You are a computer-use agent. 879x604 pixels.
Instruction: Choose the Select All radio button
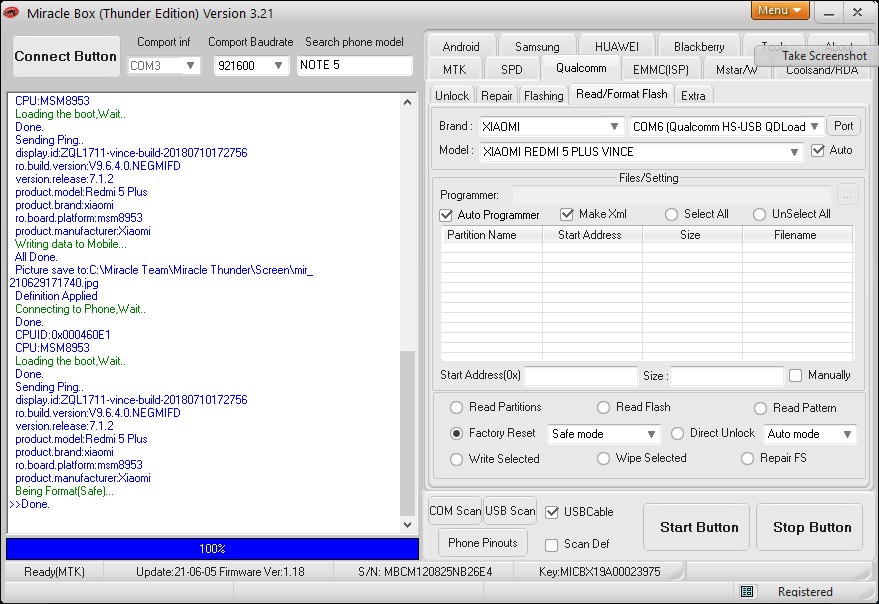(671, 214)
